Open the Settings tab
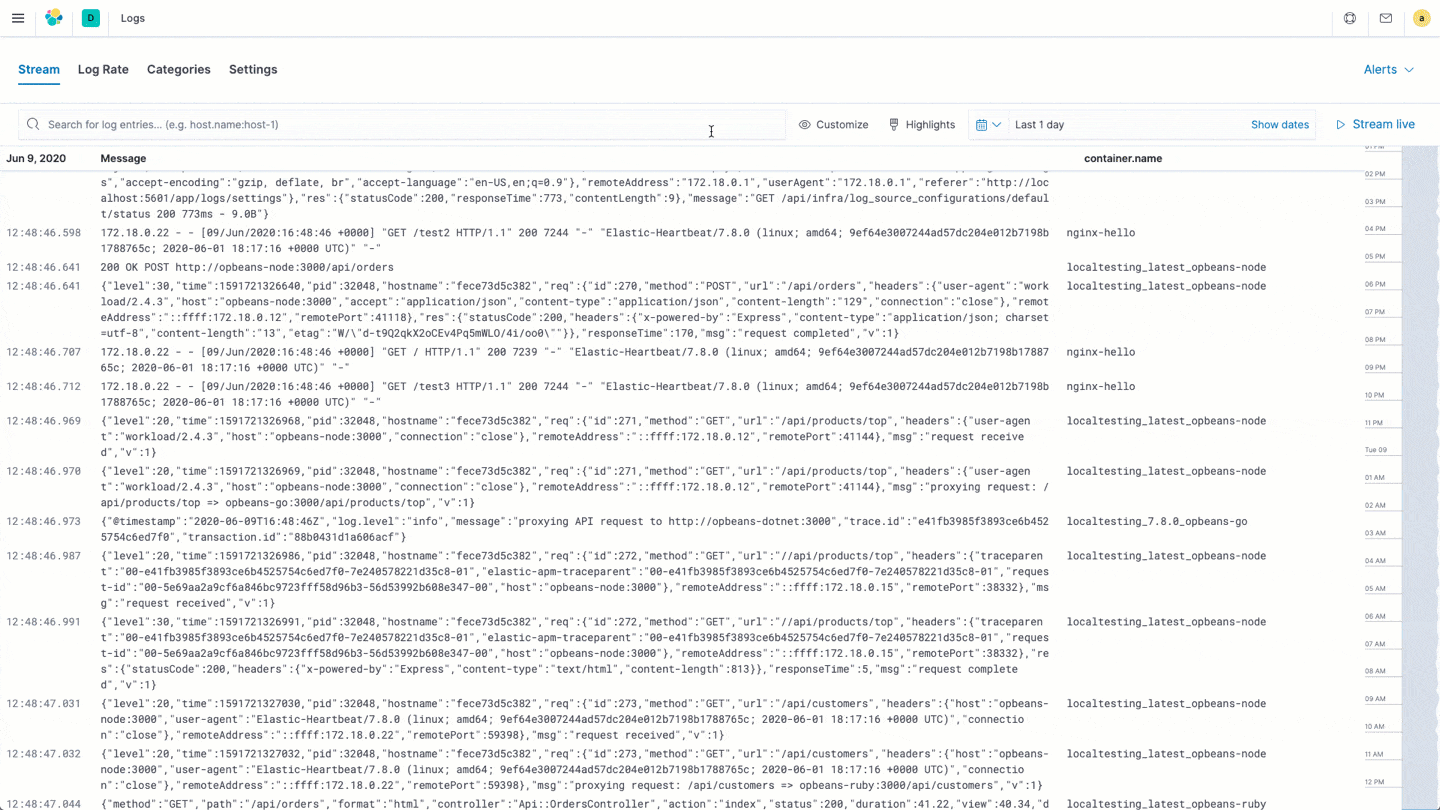 click(x=253, y=69)
